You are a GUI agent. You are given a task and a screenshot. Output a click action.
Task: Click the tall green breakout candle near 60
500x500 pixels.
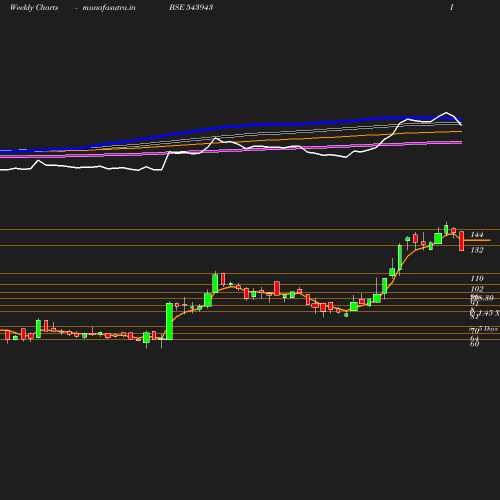(x=169, y=321)
